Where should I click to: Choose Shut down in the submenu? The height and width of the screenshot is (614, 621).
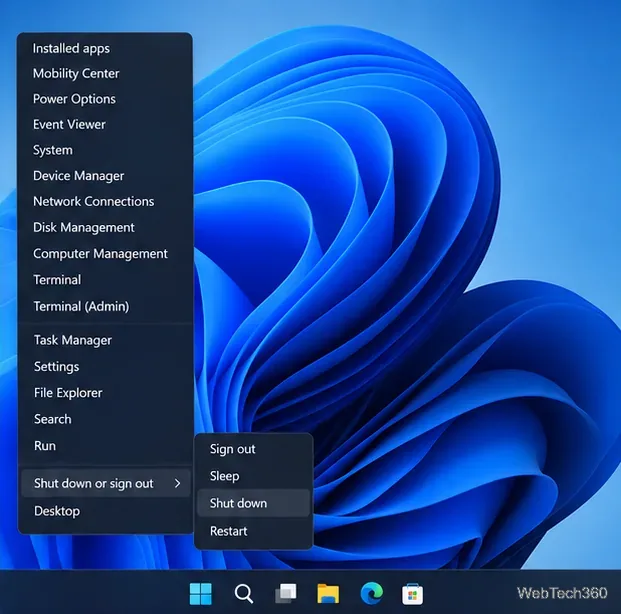point(253,503)
